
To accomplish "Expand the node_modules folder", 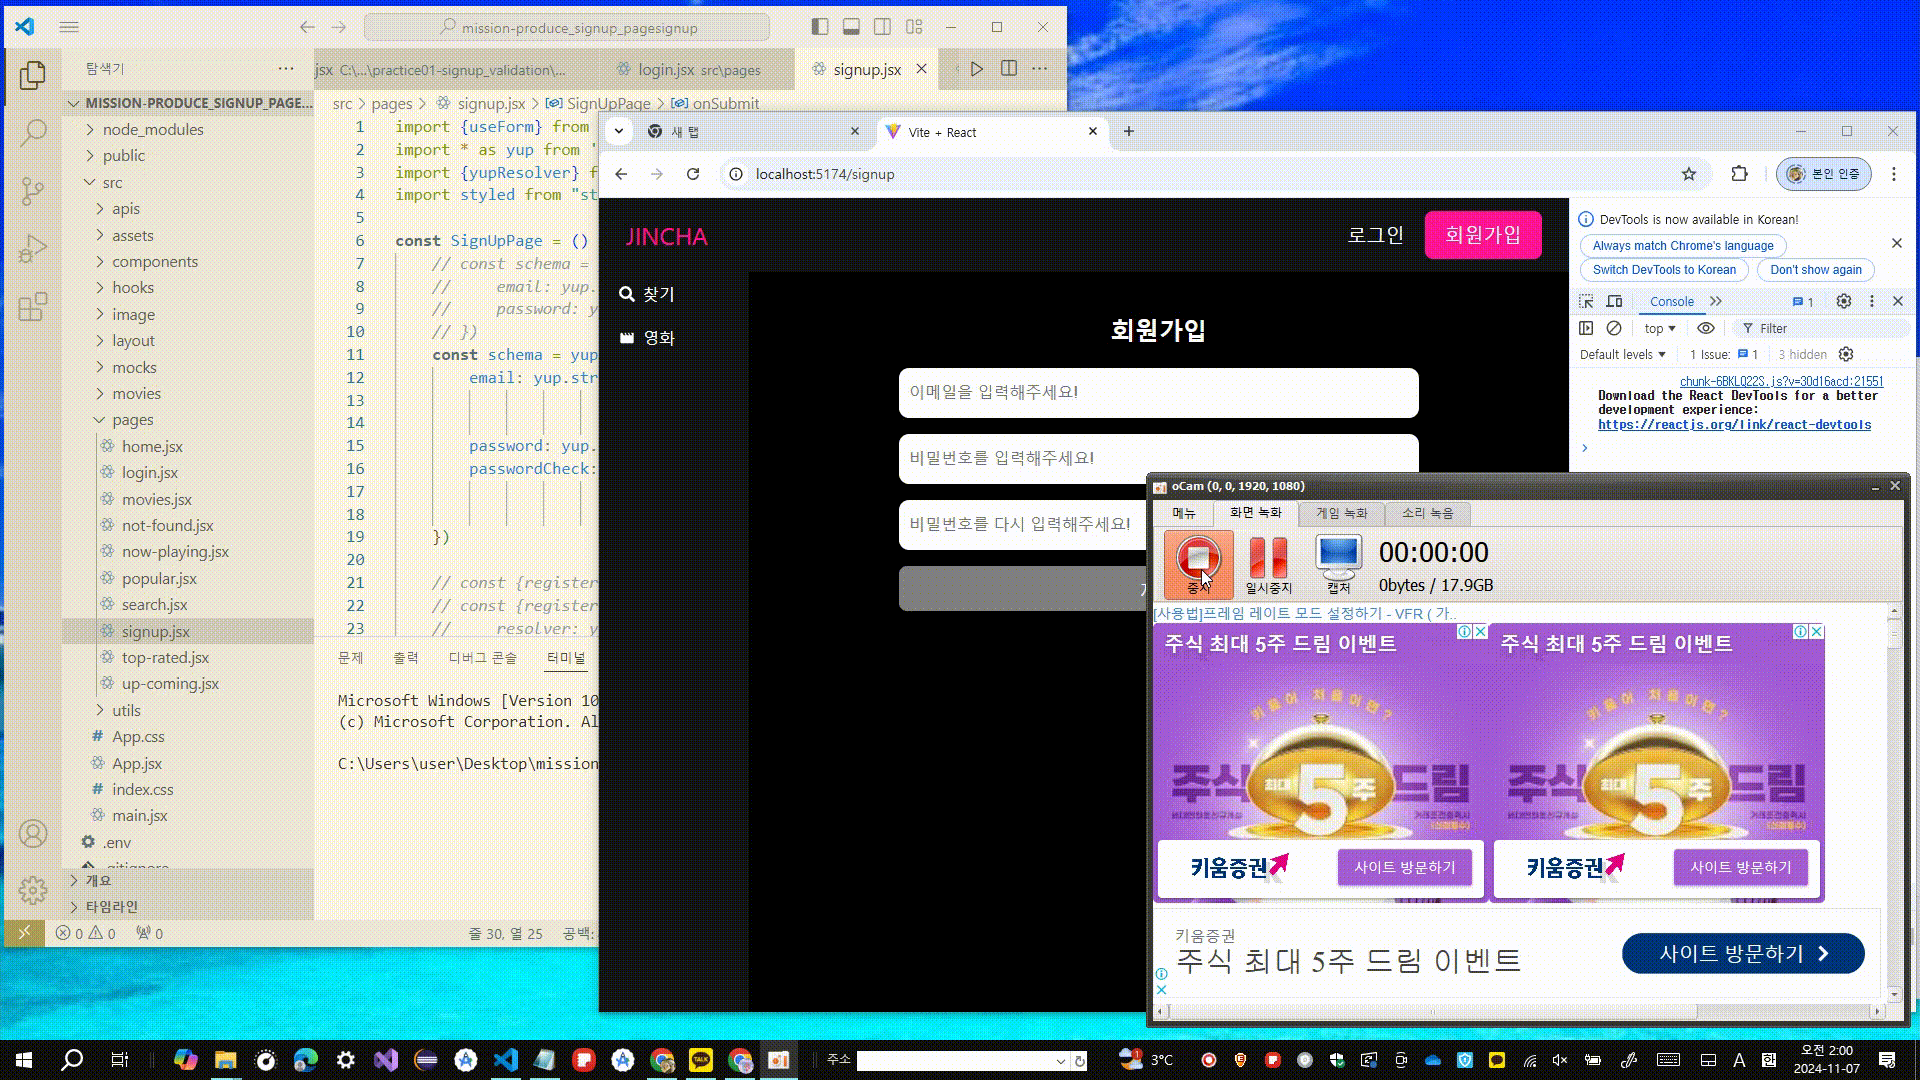I will coord(152,129).
